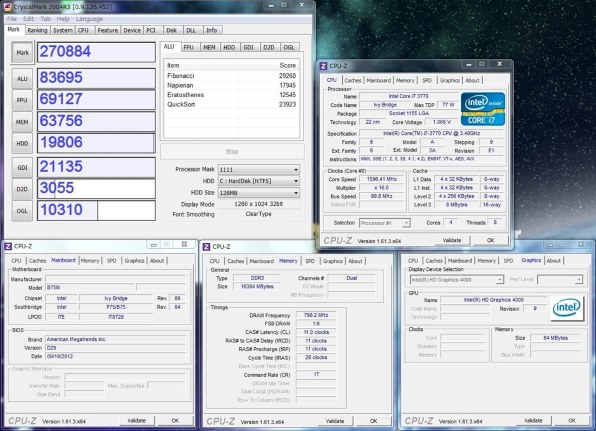The height and width of the screenshot is (431, 596).
Task: Click the Stop button in CrystalMark
Action: [232, 152]
